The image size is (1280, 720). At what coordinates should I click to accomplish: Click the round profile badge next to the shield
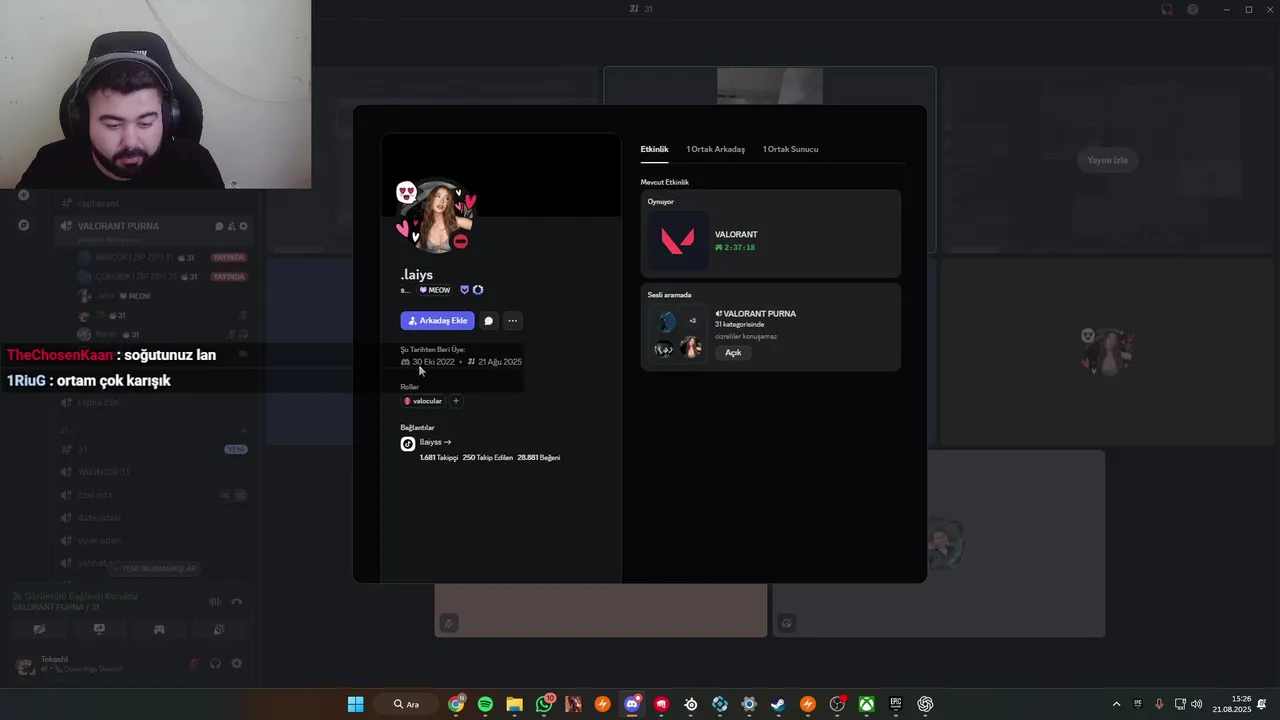[x=478, y=290]
